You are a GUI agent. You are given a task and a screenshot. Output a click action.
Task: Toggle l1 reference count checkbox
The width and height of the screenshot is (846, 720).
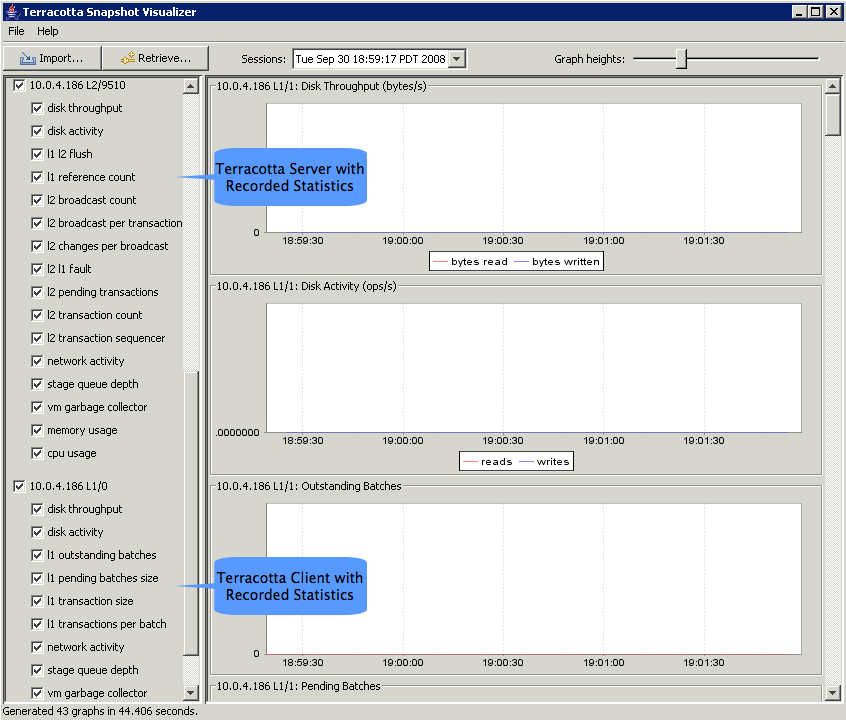click(x=37, y=177)
